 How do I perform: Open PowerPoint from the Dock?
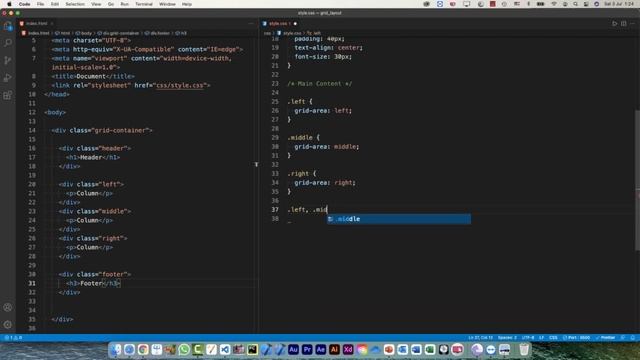389,349
